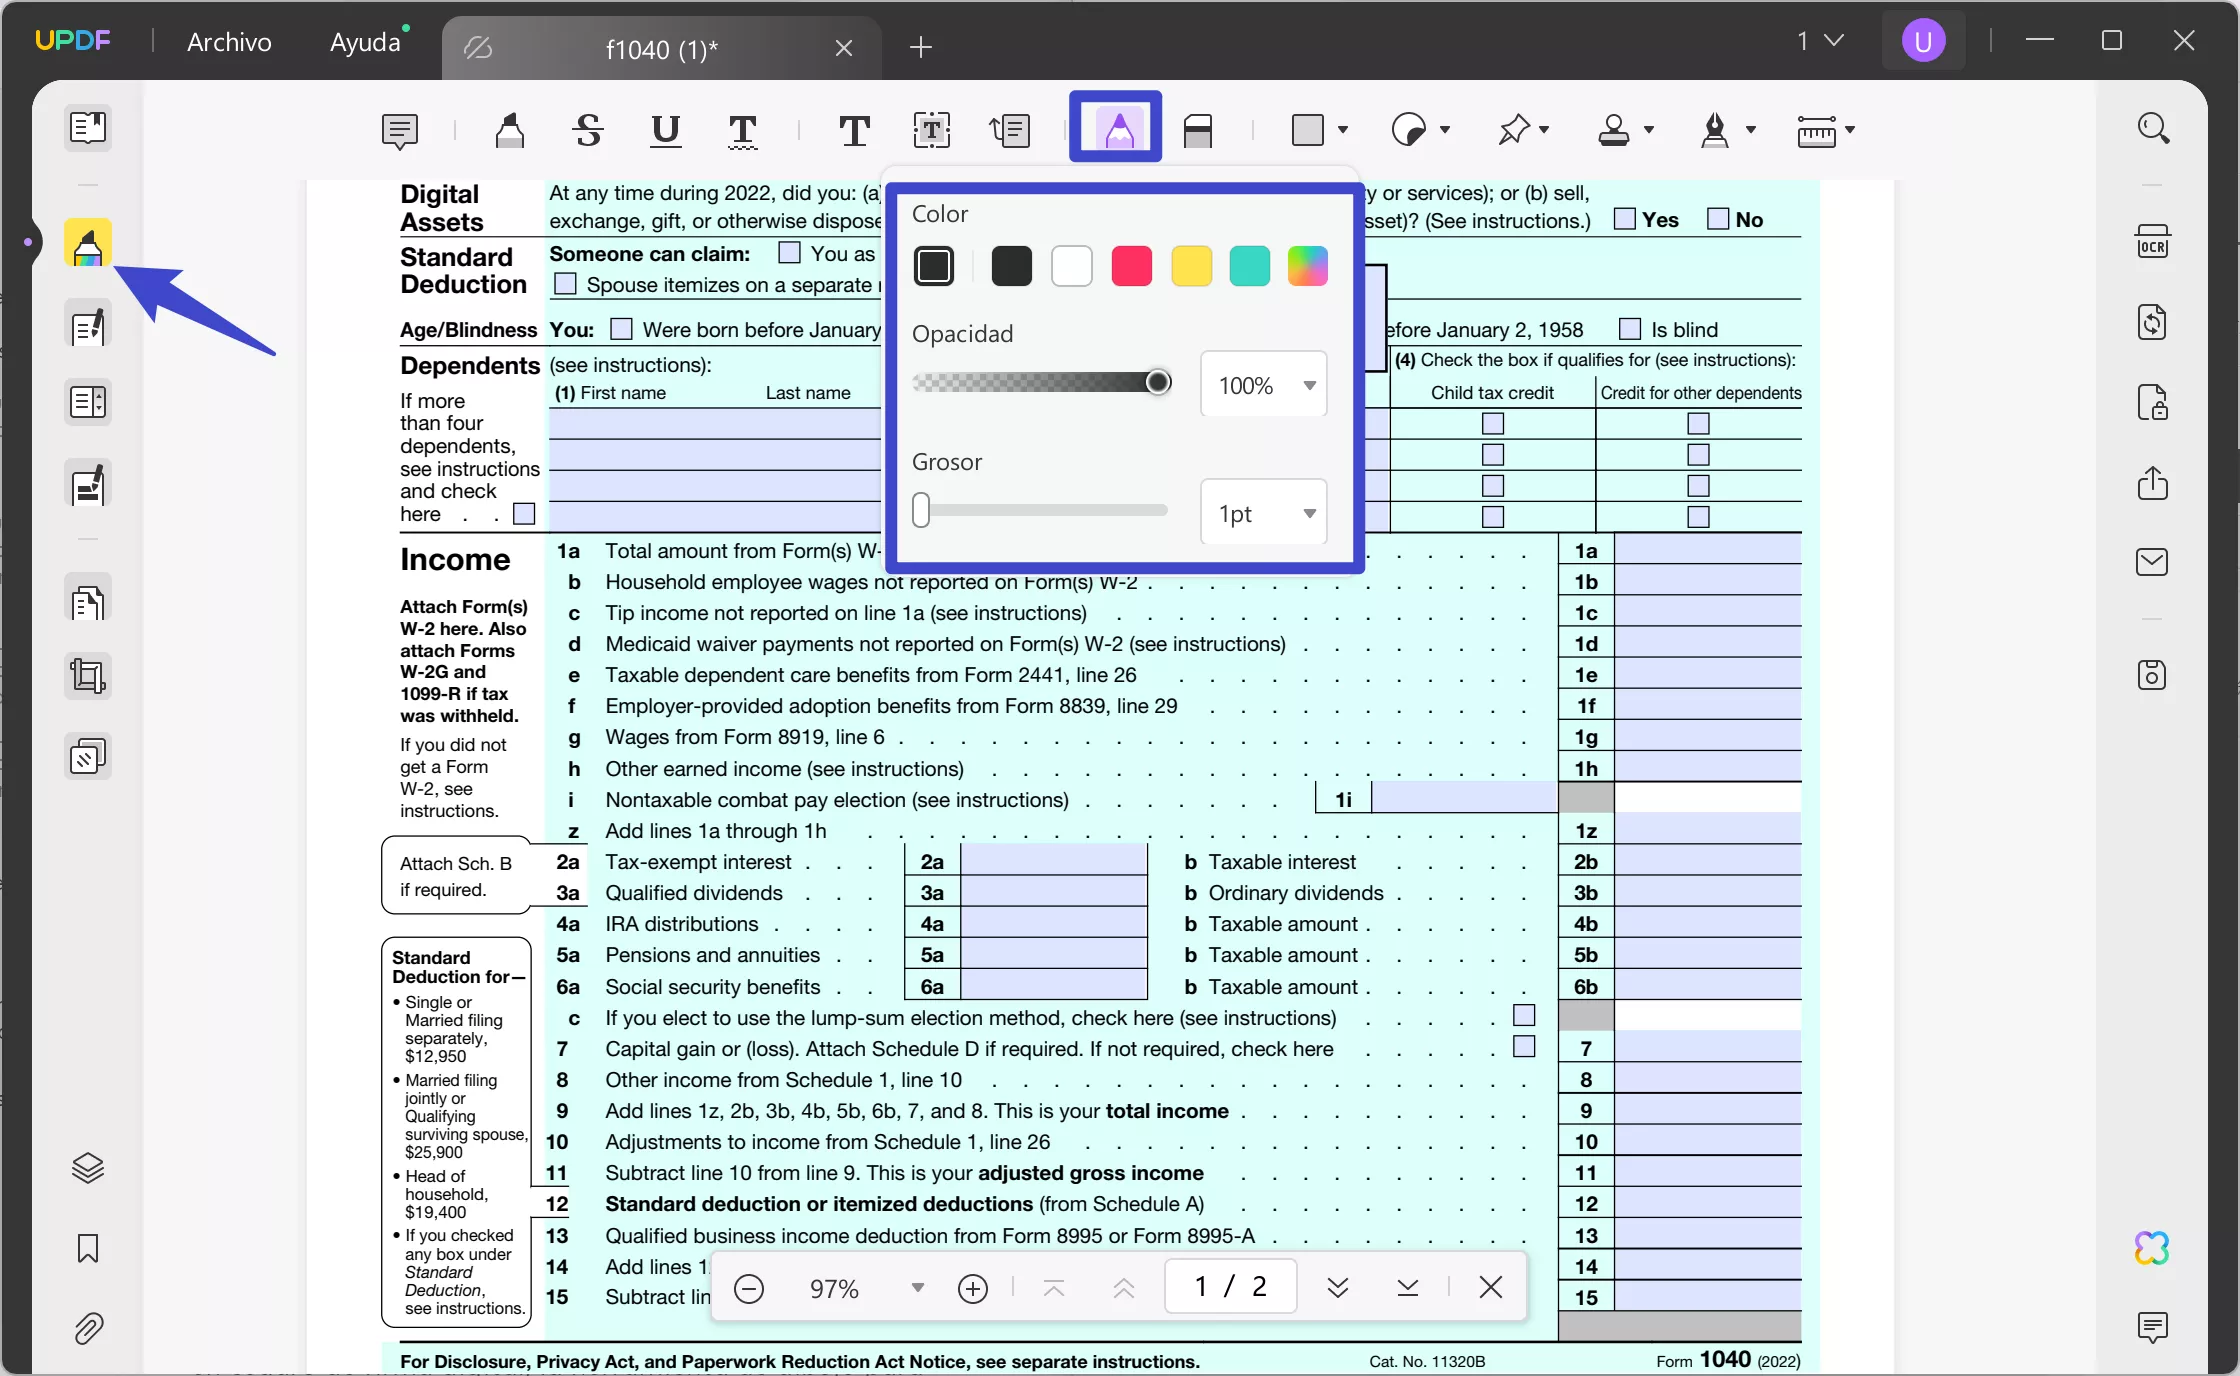Open the OCR recognition tool
2240x1376 pixels.
pyautogui.click(x=2153, y=242)
